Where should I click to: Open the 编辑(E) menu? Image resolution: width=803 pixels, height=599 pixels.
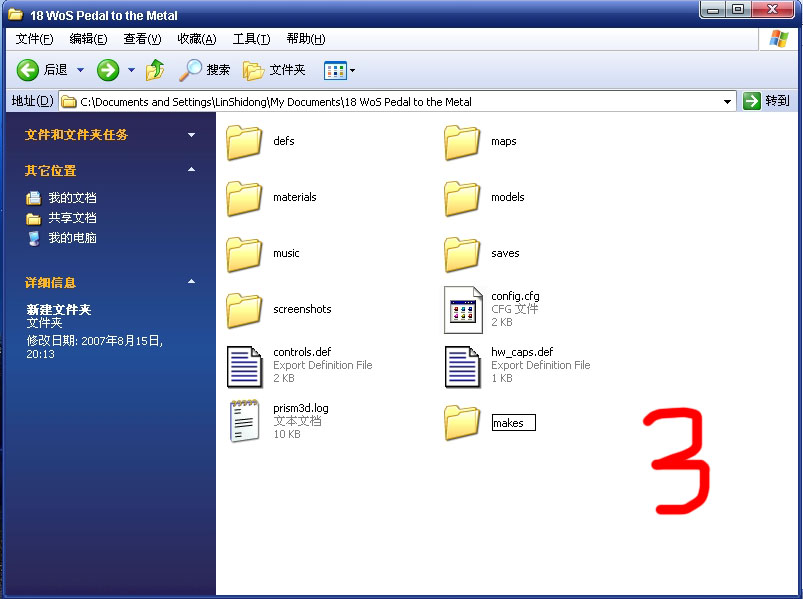[x=88, y=39]
